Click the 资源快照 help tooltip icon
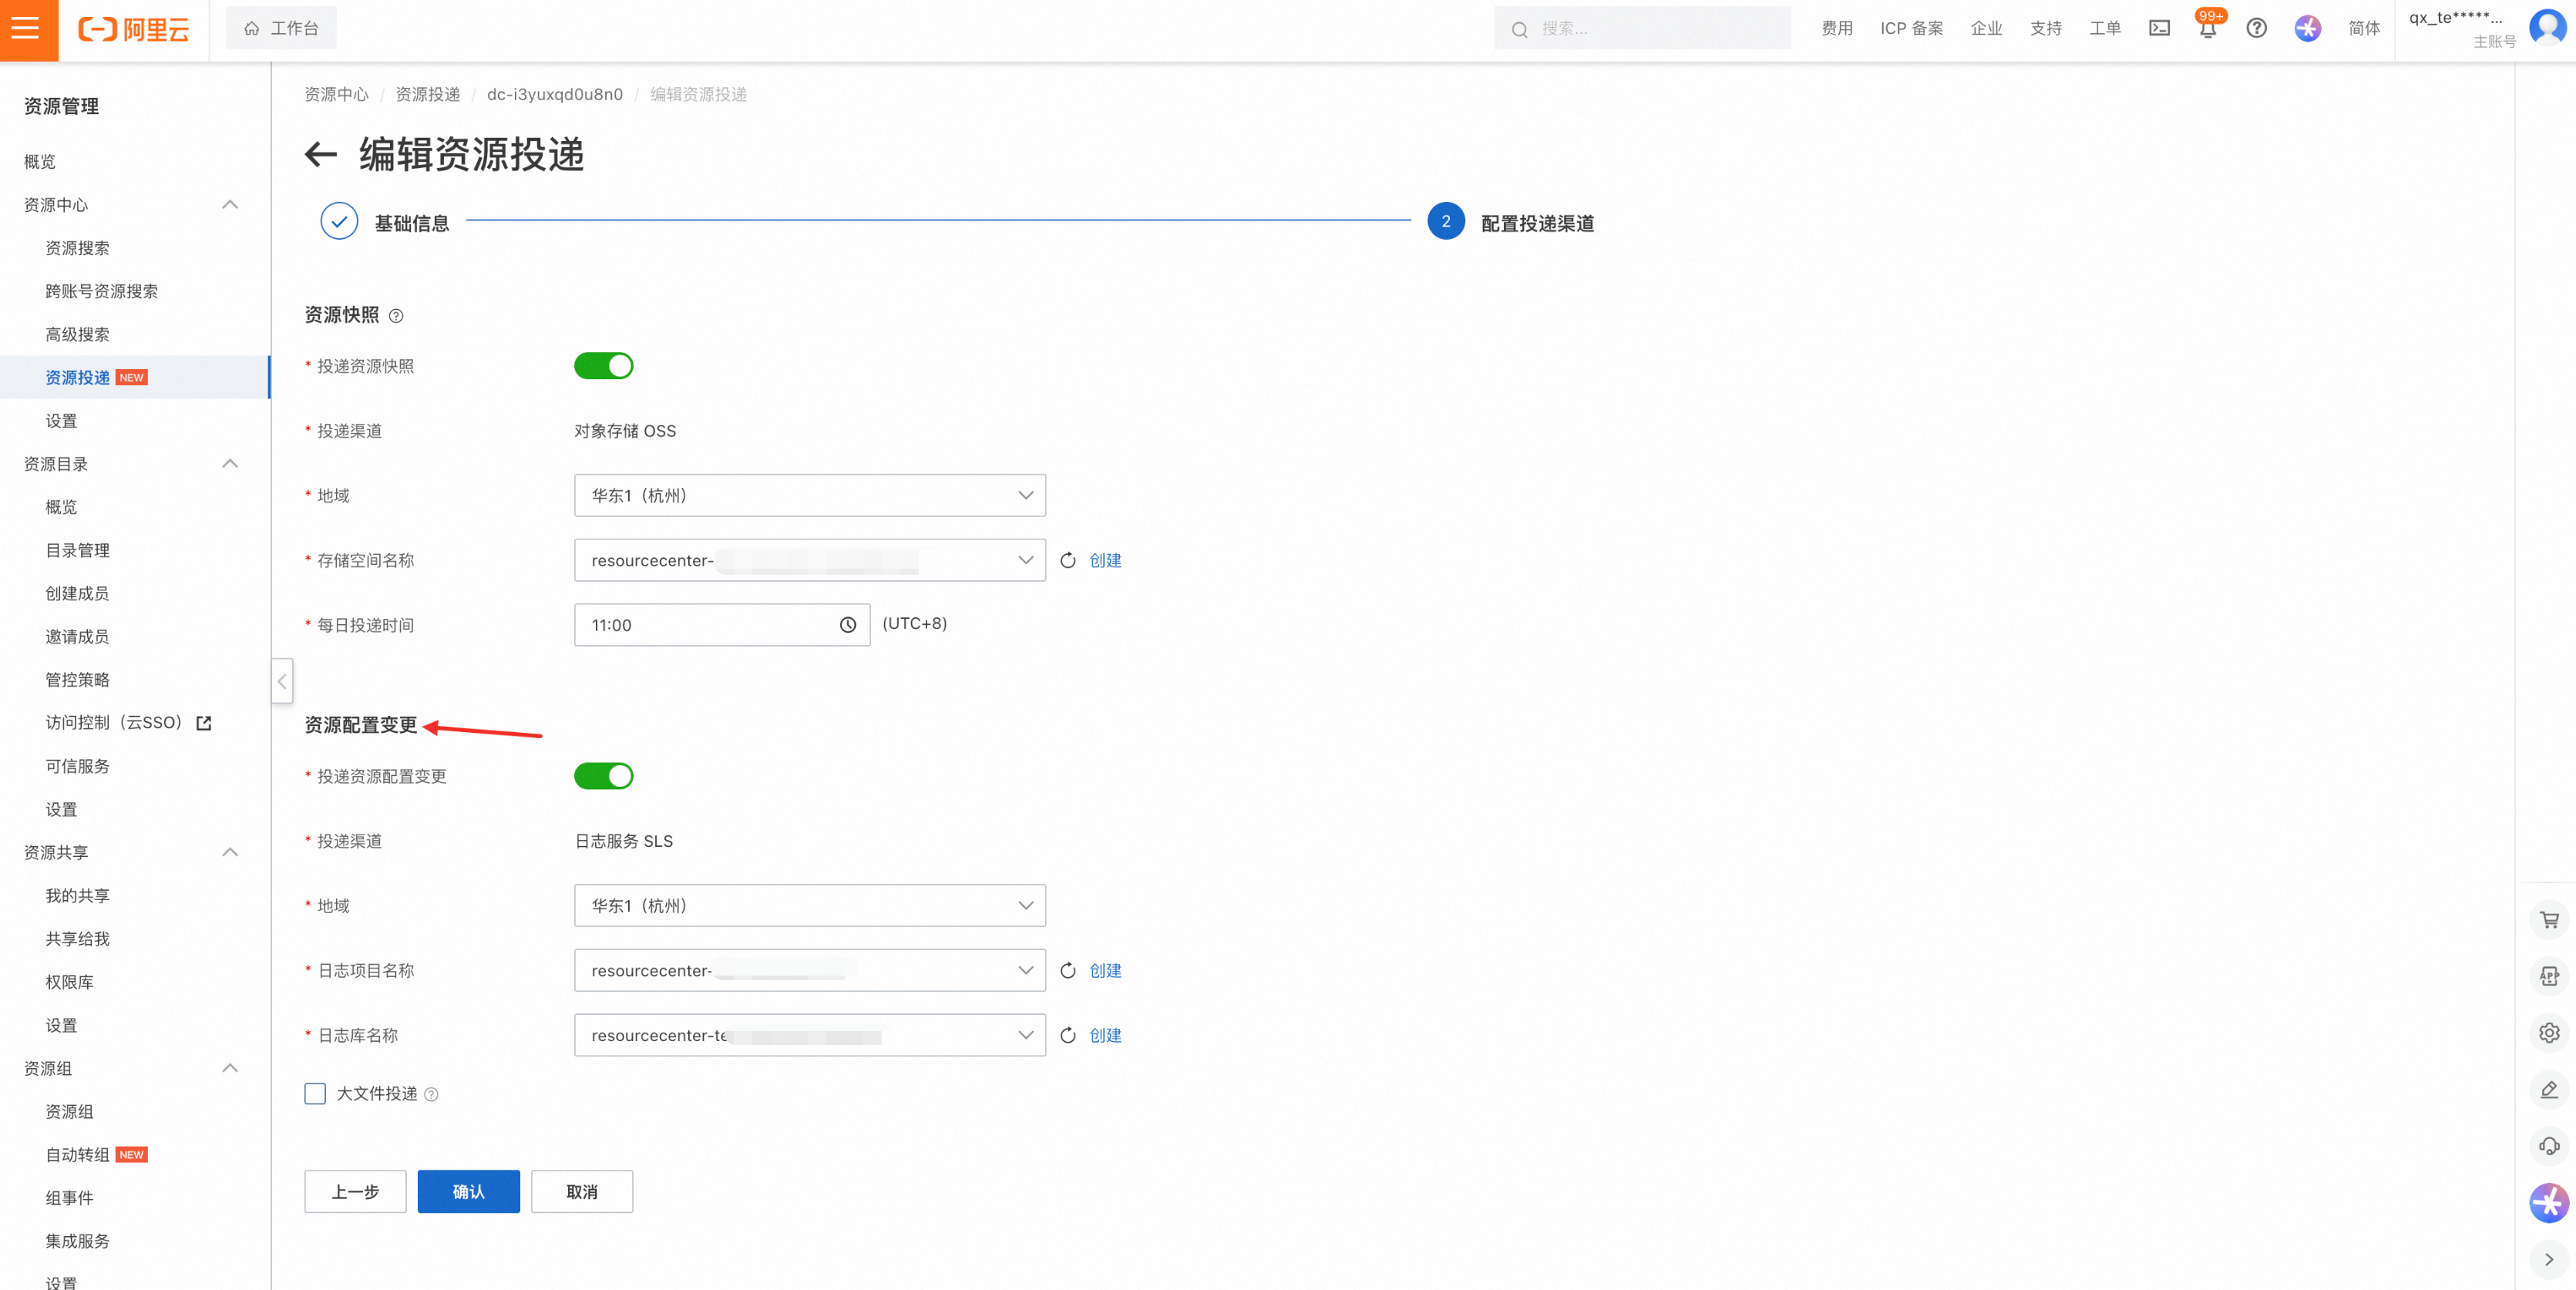Image resolution: width=2576 pixels, height=1290 pixels. pos(396,316)
